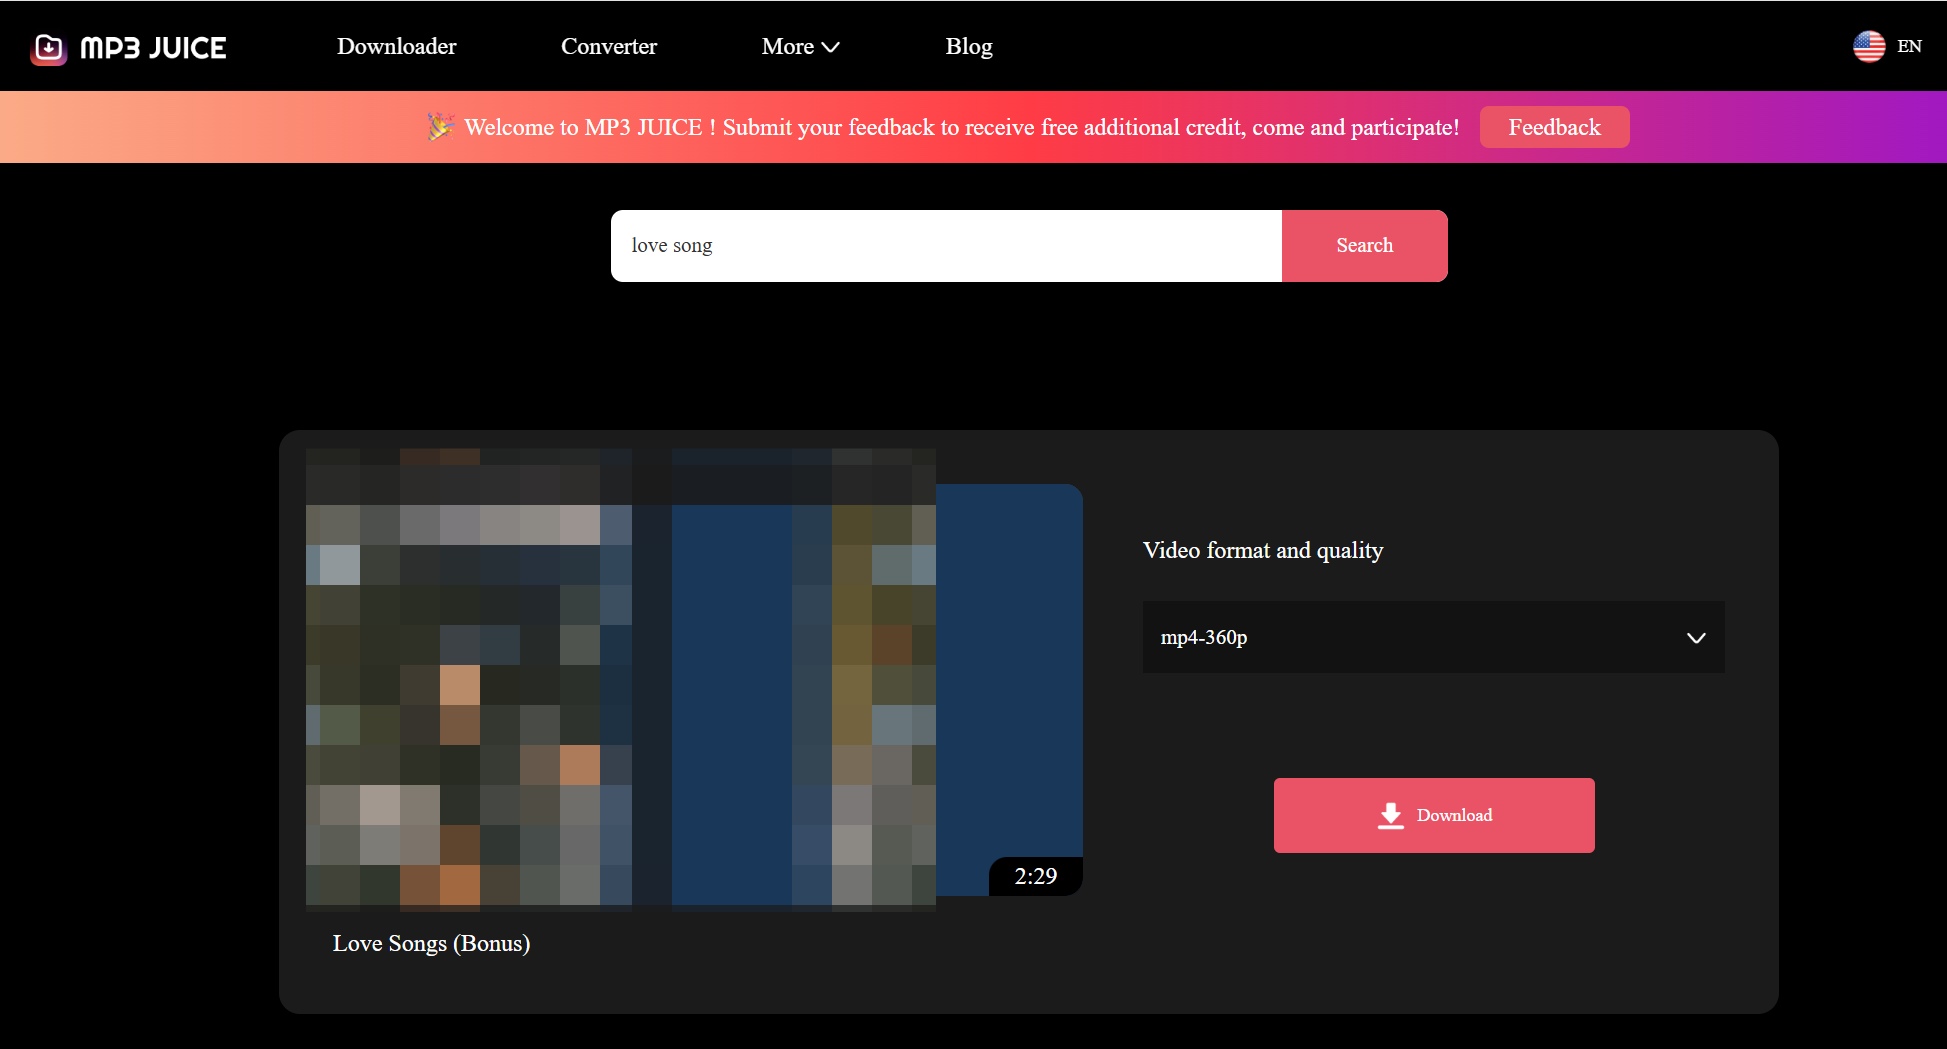Click the US flag language icon
The image size is (1947, 1049).
pos(1869,46)
